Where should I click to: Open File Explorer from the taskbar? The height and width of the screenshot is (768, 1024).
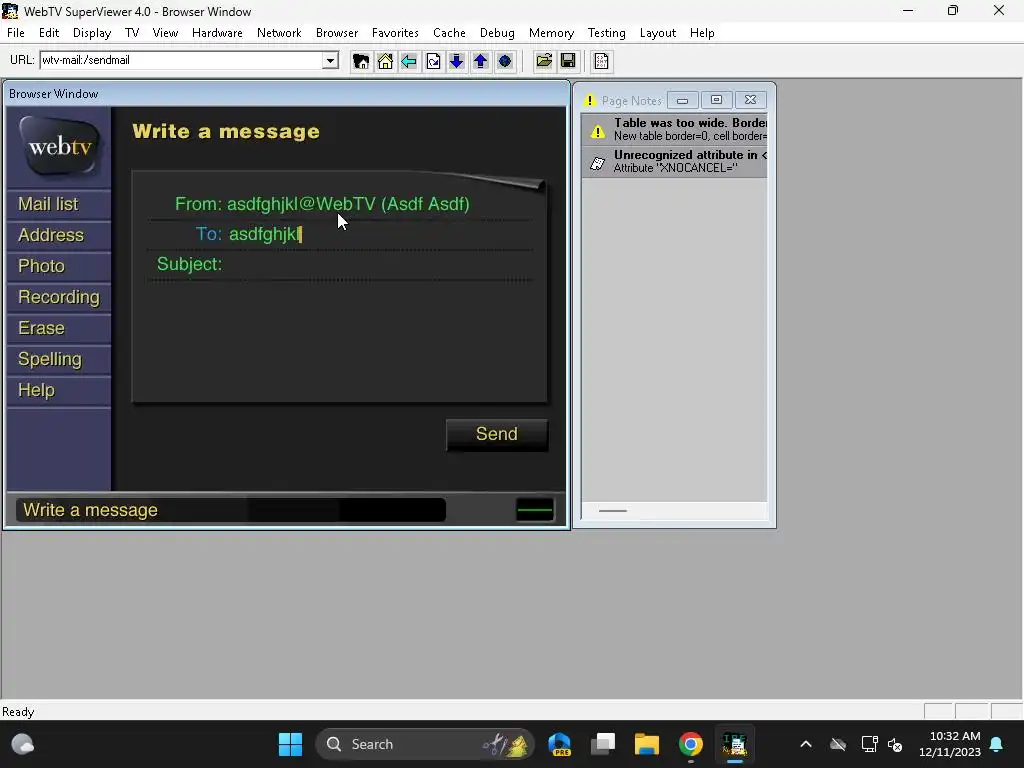coord(647,744)
